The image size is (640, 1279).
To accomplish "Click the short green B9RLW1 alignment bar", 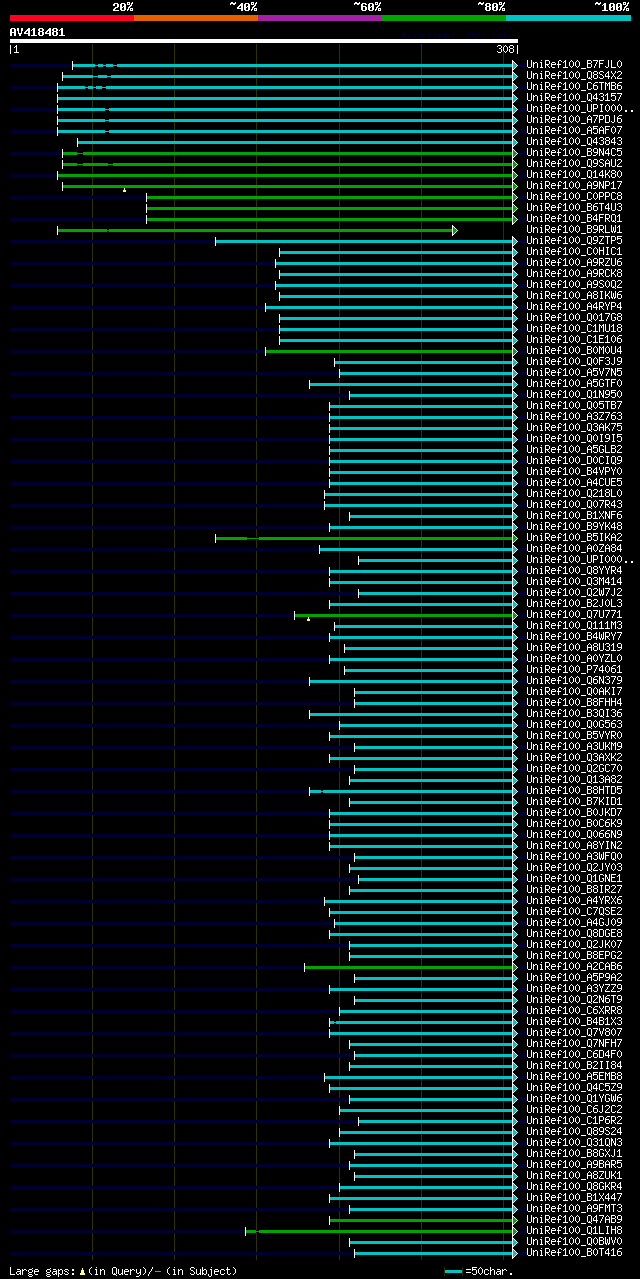I will click(257, 231).
